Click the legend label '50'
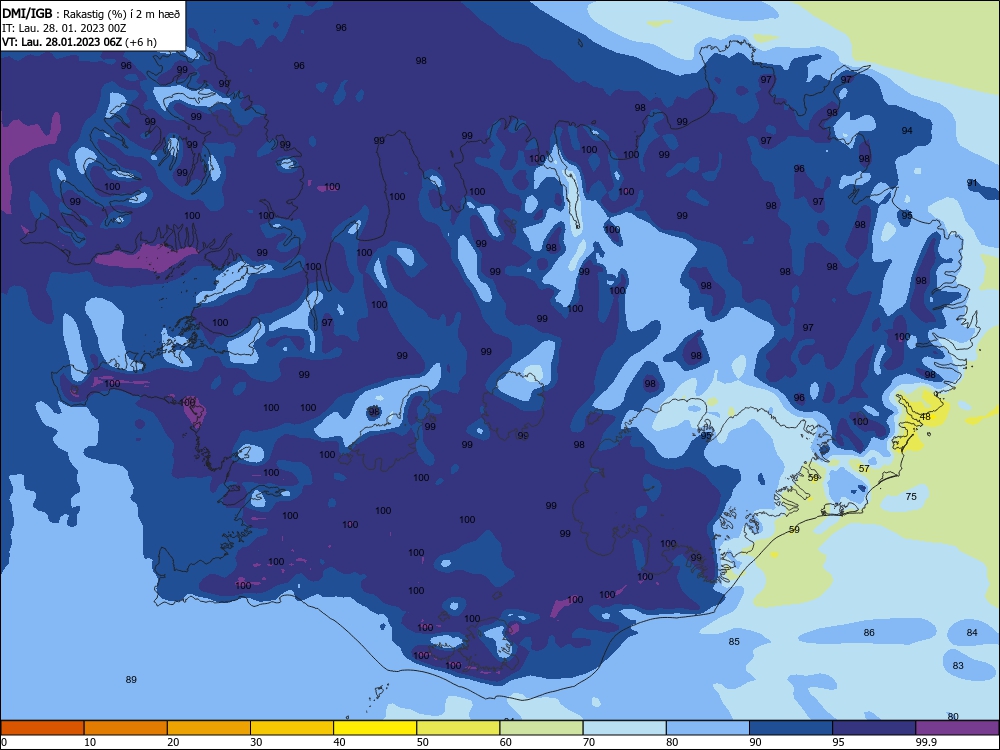 click(x=422, y=742)
